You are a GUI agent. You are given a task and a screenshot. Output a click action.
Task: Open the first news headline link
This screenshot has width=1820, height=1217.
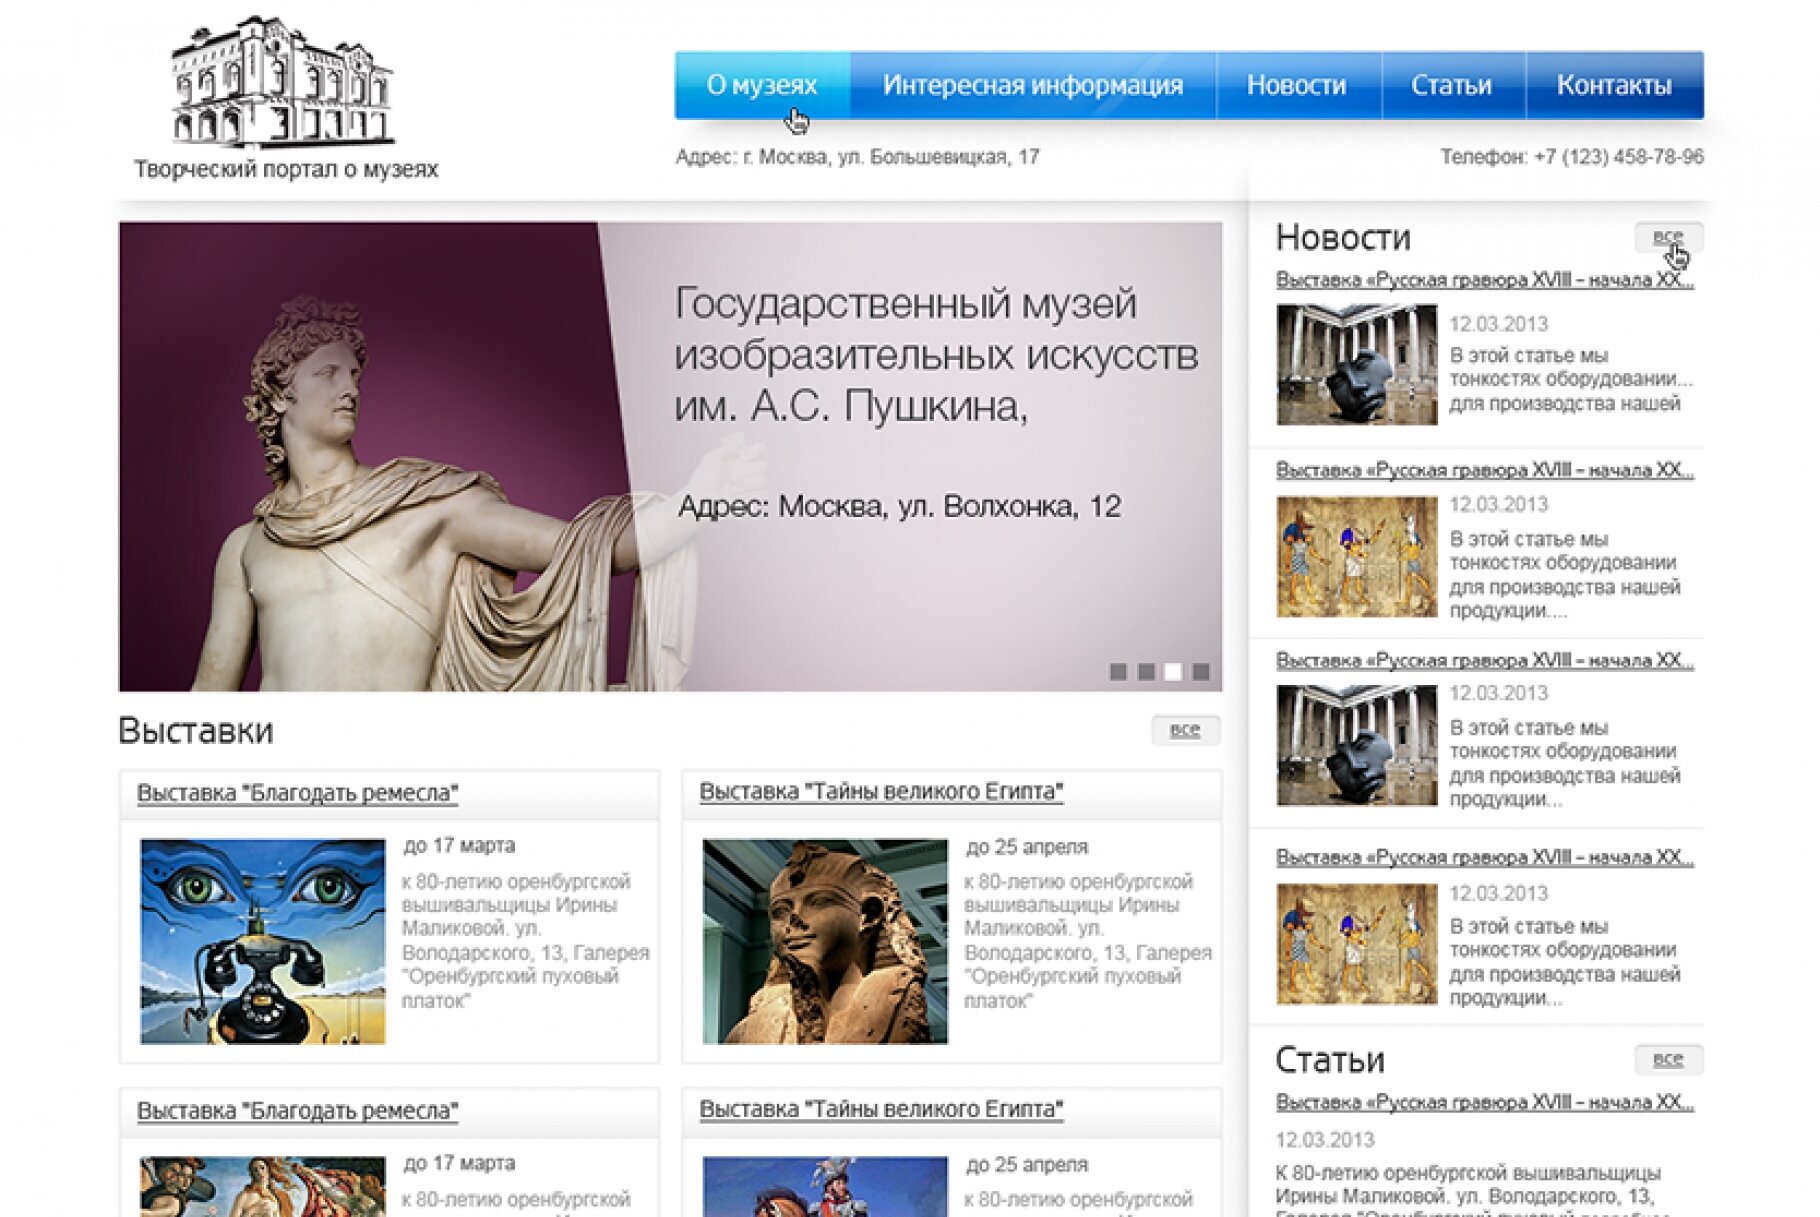[x=1485, y=280]
